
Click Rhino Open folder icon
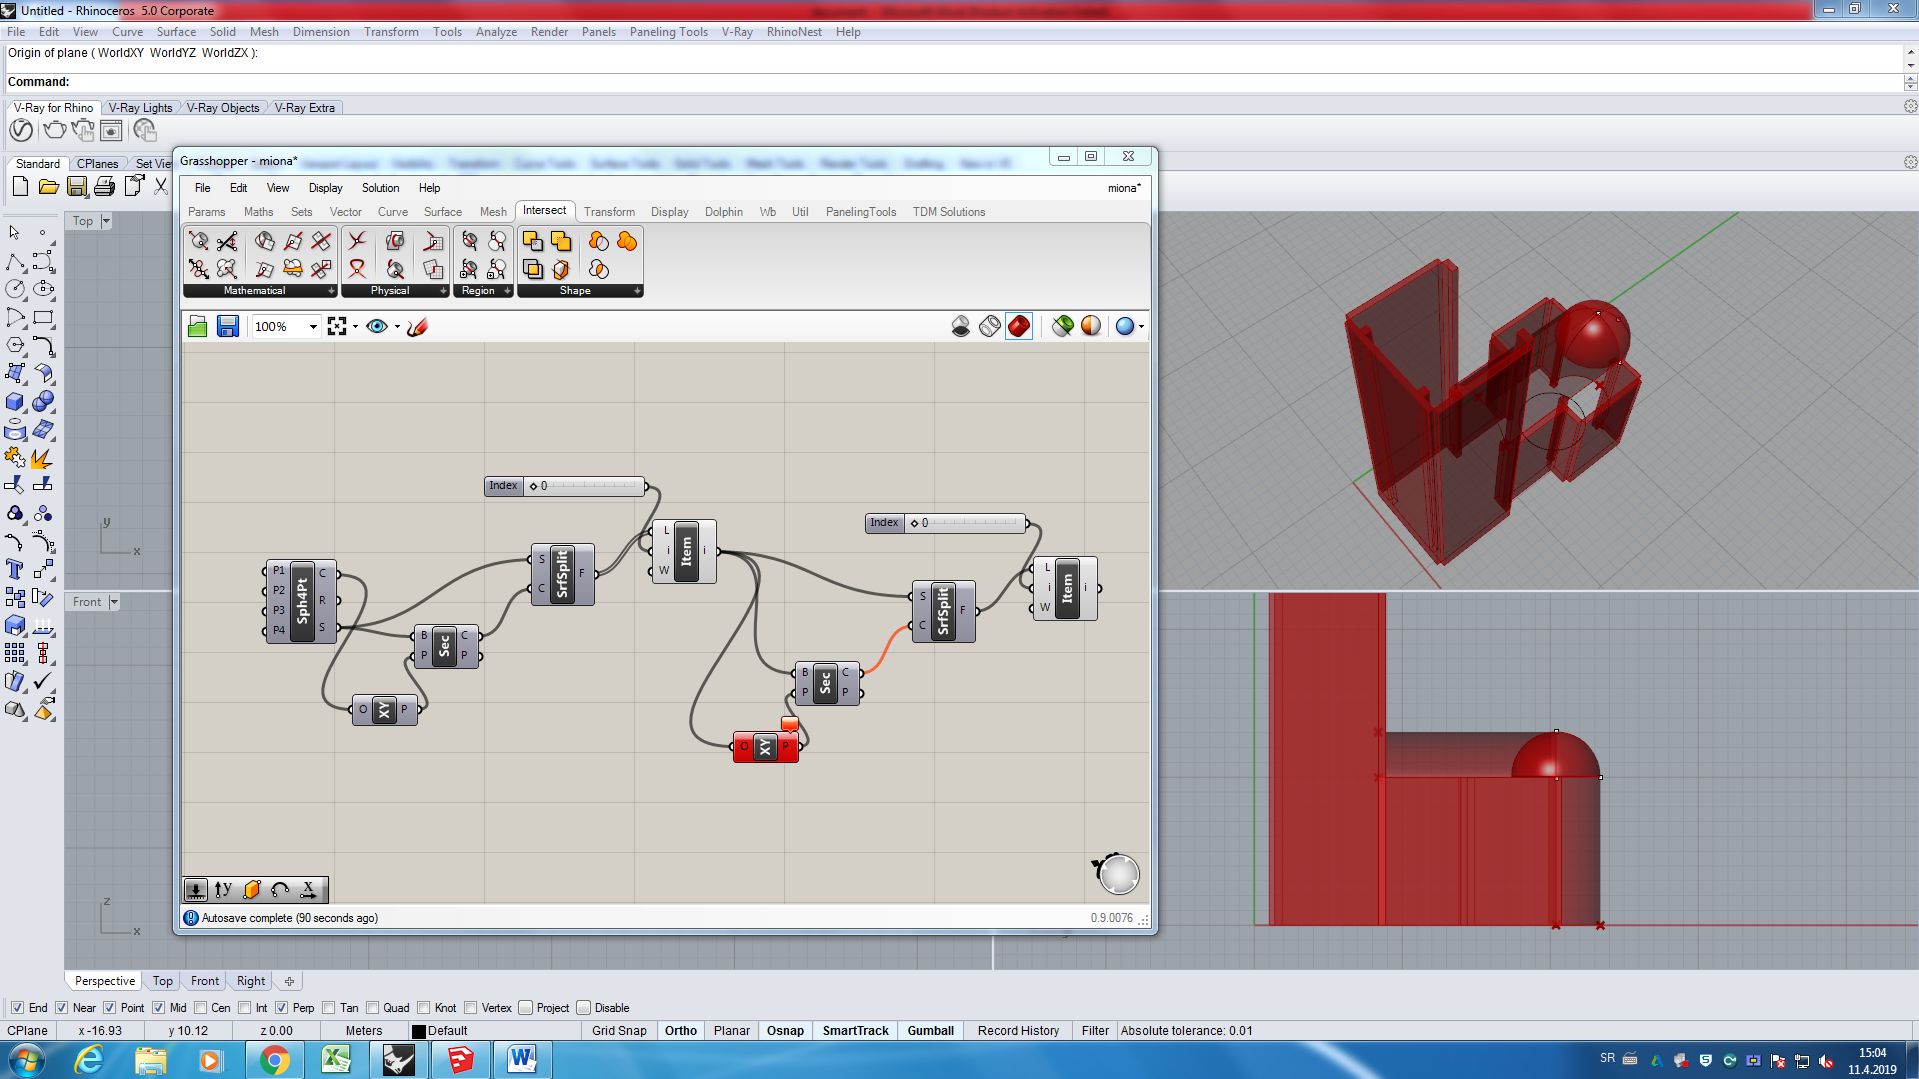[x=48, y=186]
